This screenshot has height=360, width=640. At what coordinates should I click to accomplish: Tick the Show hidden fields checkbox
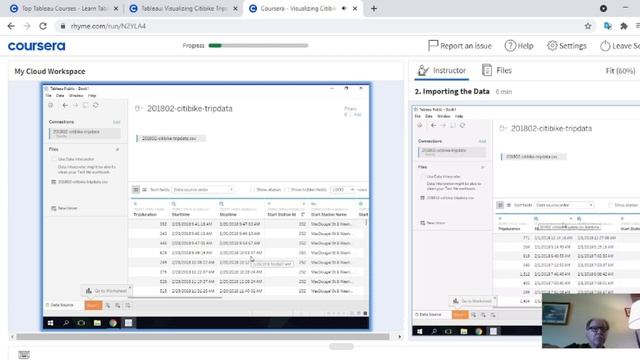287,190
